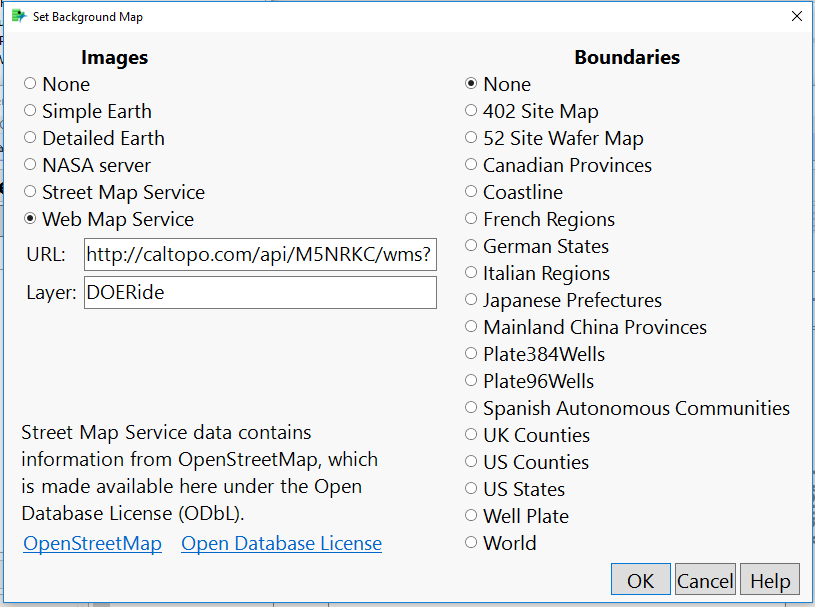Select None under Images
This screenshot has width=815, height=607.
30,84
